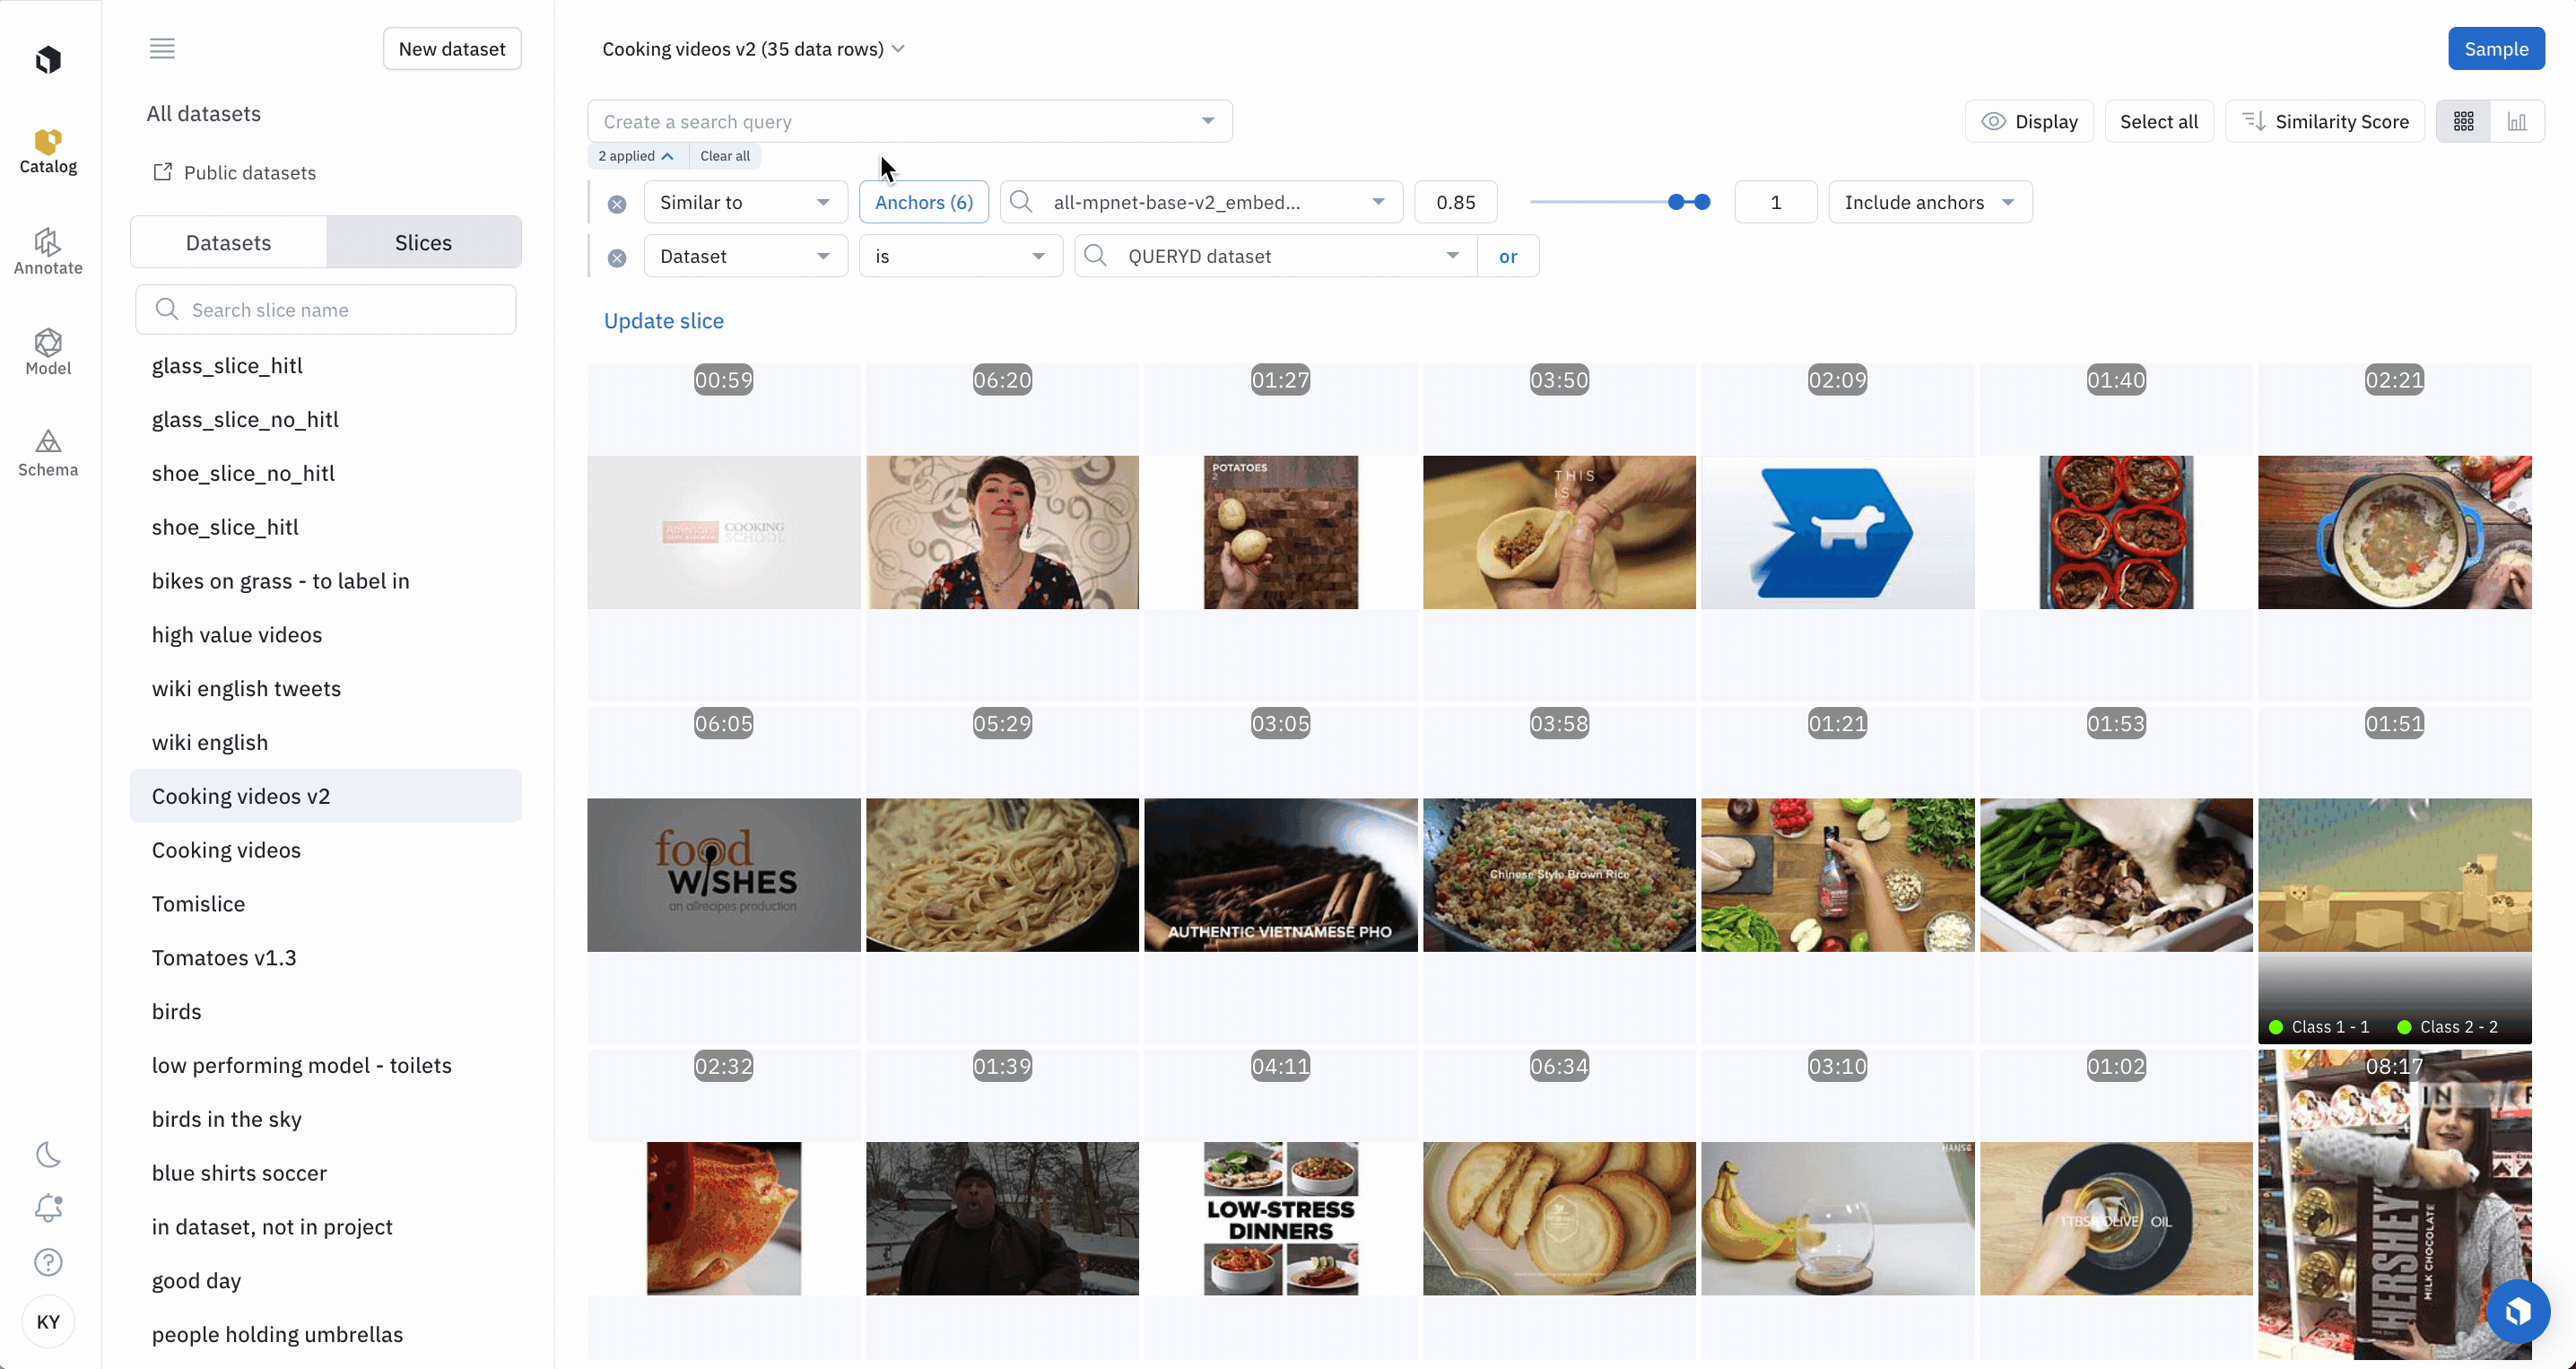Click the Update slice link
2576x1369 pixels.
pyautogui.click(x=663, y=321)
